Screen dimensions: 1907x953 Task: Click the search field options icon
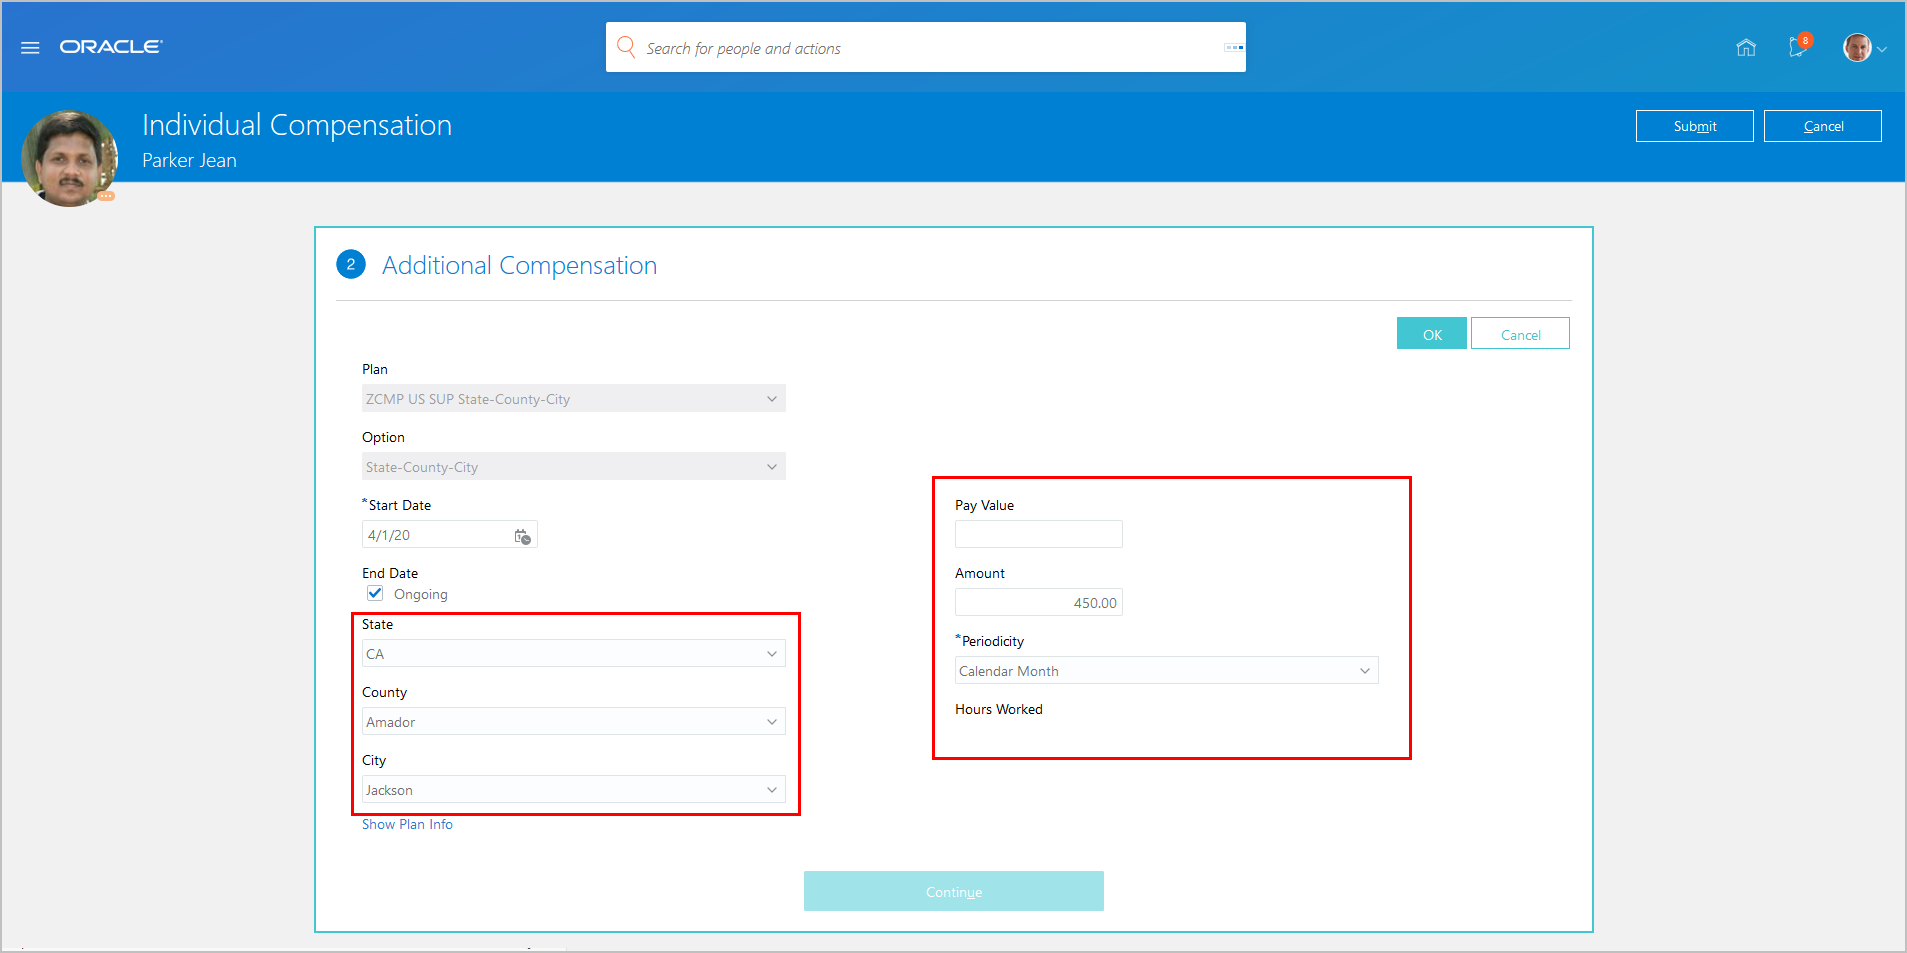(x=1234, y=47)
